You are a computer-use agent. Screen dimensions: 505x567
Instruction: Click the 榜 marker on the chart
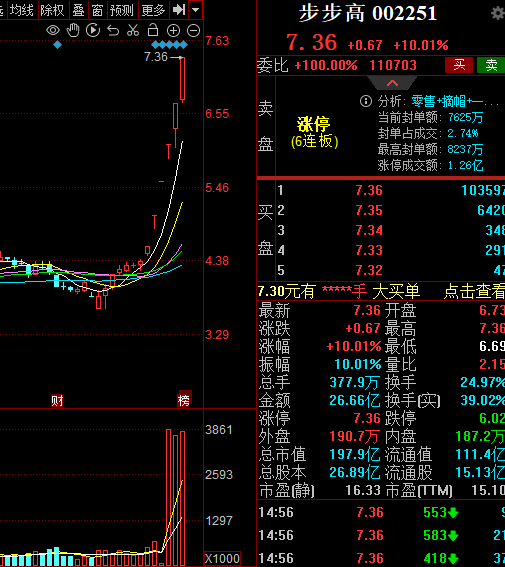[184, 400]
